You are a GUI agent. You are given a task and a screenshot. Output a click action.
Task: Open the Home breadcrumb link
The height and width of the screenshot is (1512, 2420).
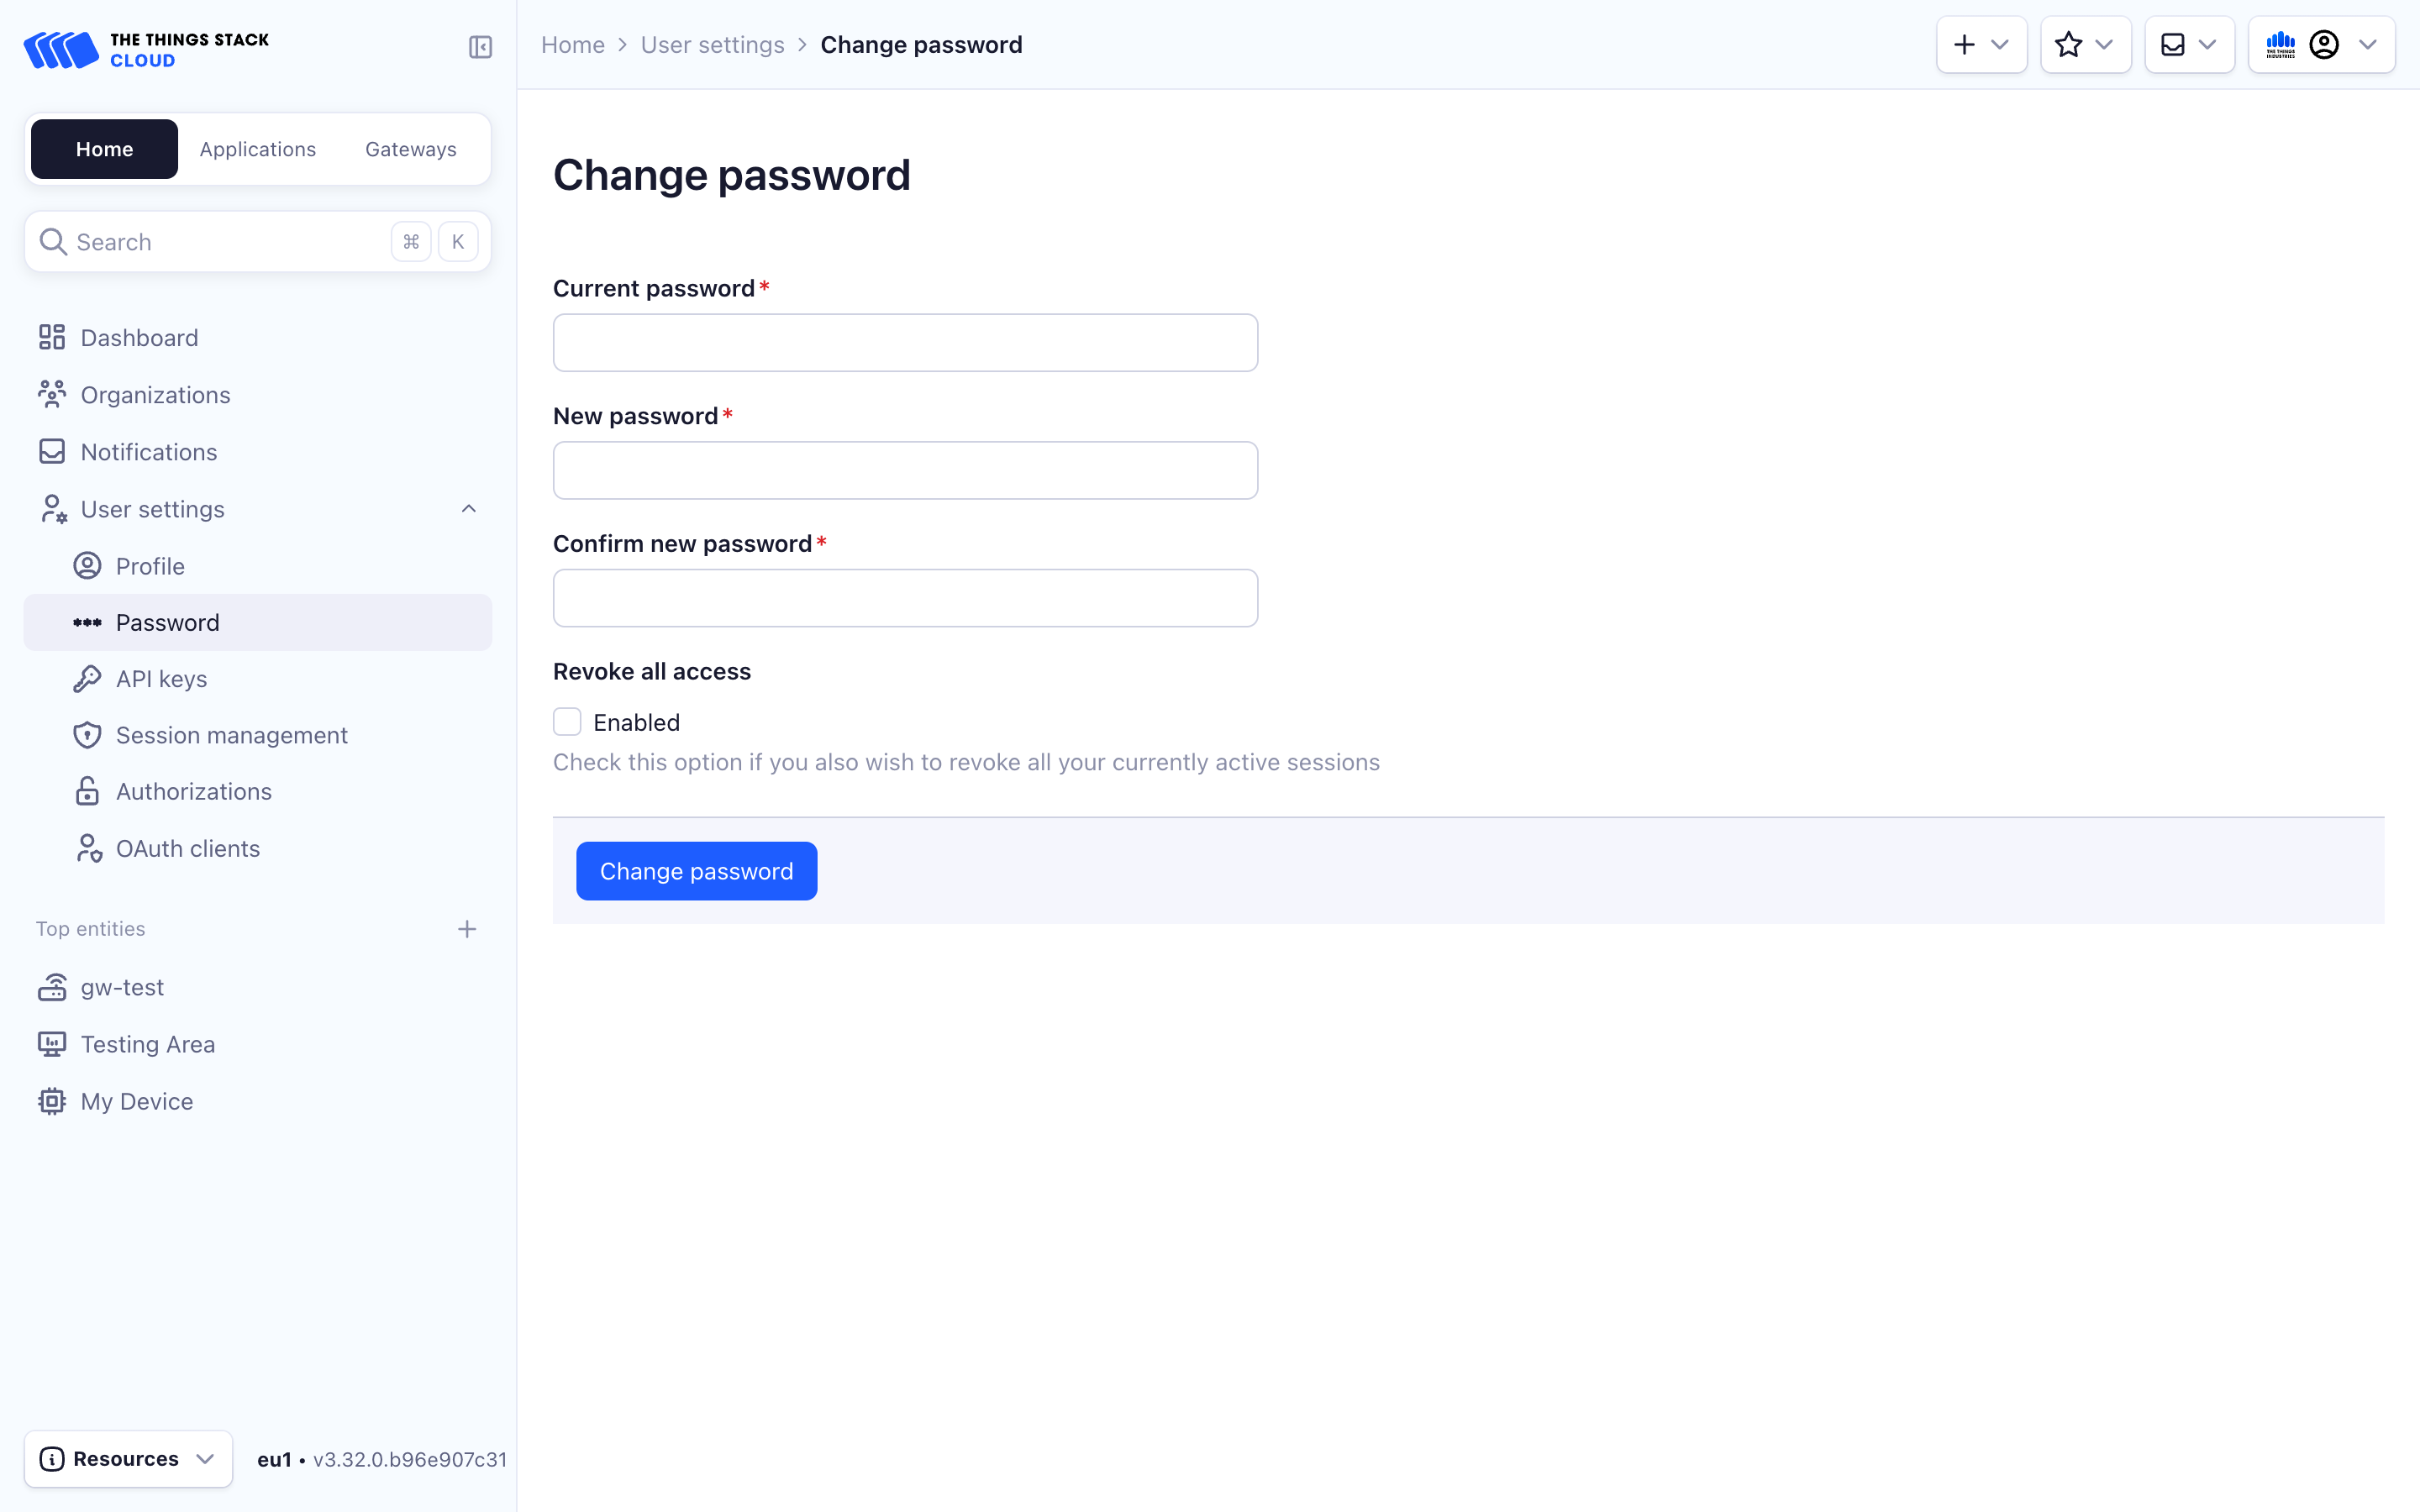[572, 44]
